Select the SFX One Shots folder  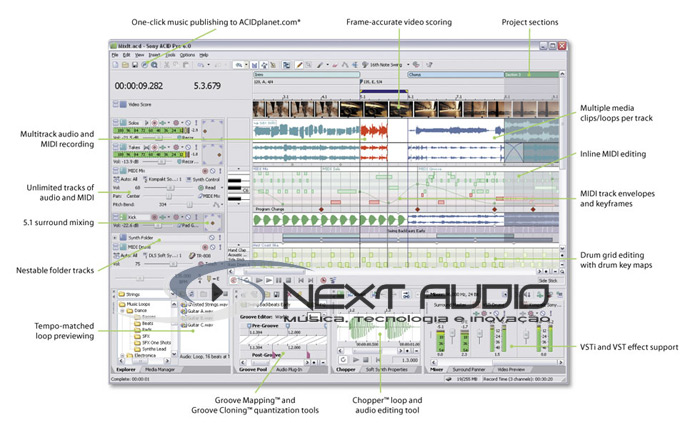pos(152,343)
